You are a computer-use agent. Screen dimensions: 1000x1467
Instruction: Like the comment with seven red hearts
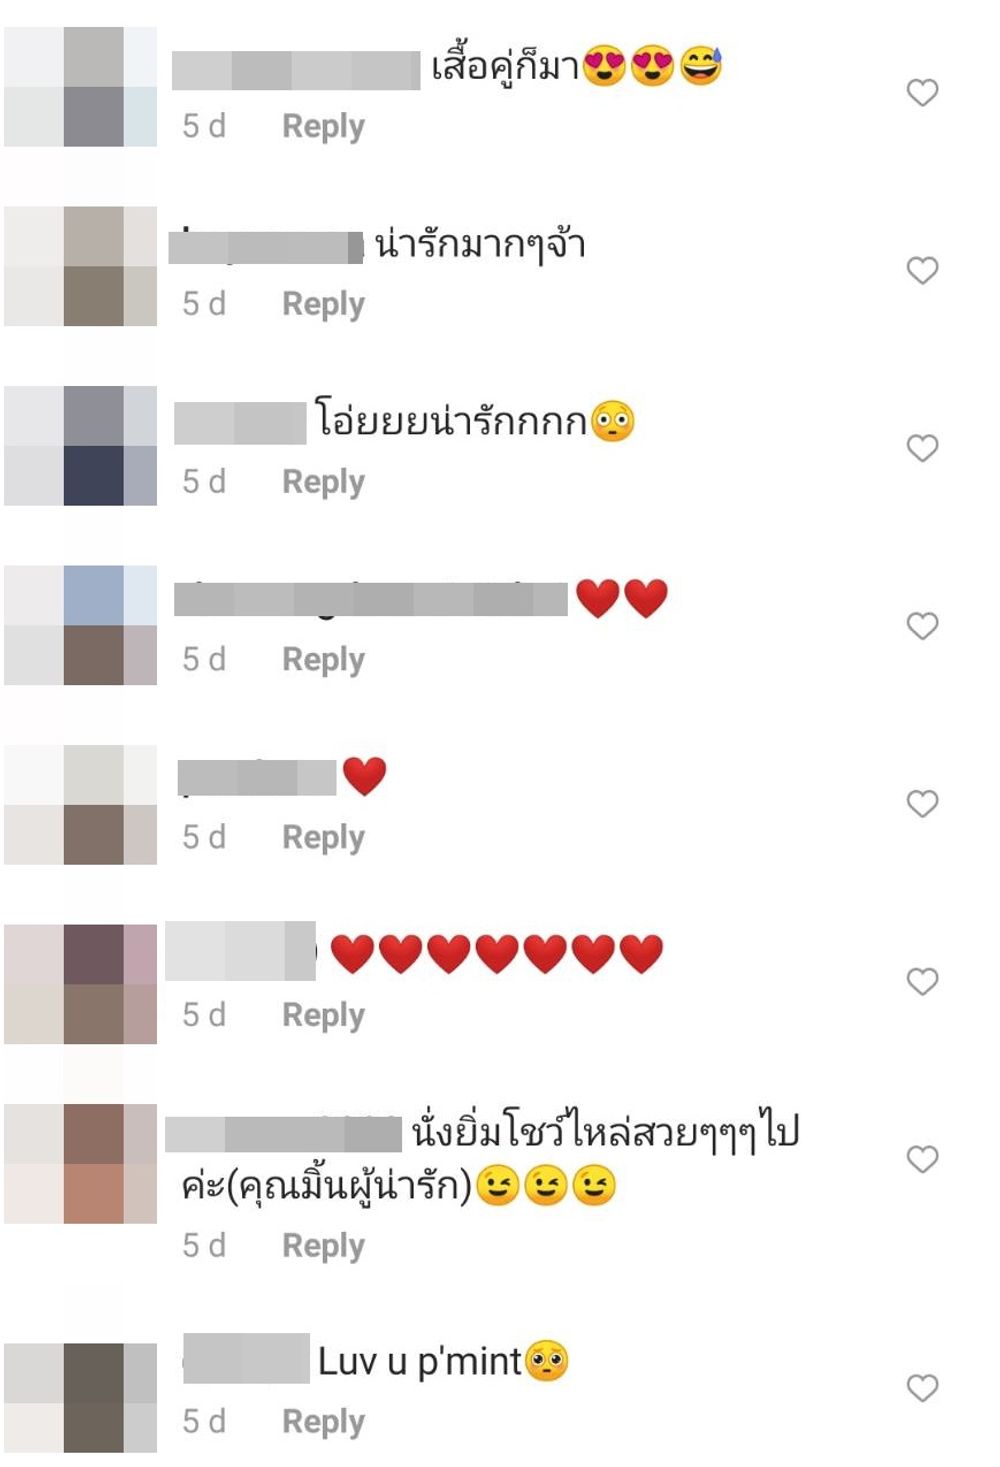922,982
